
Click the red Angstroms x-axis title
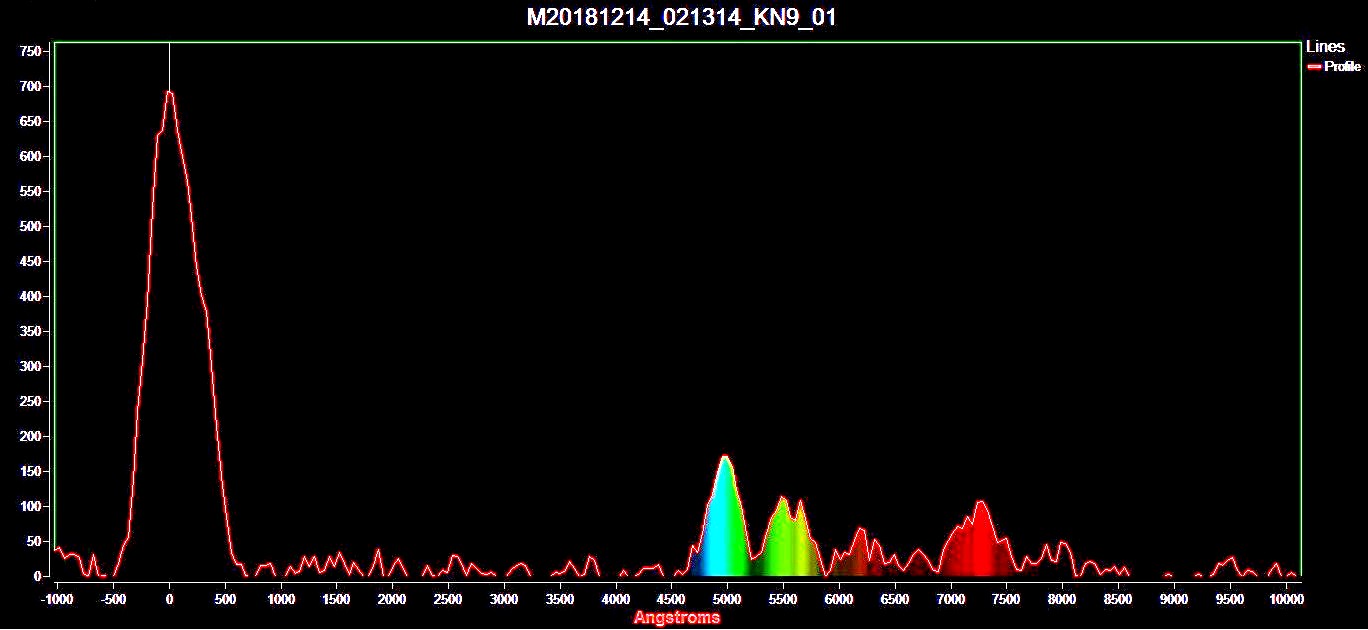coord(676,618)
